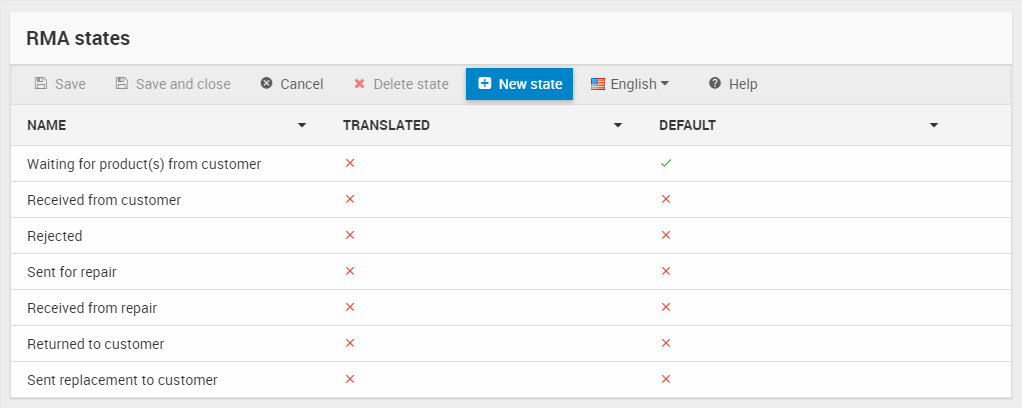Open the English language dropdown
The width and height of the screenshot is (1022, 408).
(x=630, y=84)
